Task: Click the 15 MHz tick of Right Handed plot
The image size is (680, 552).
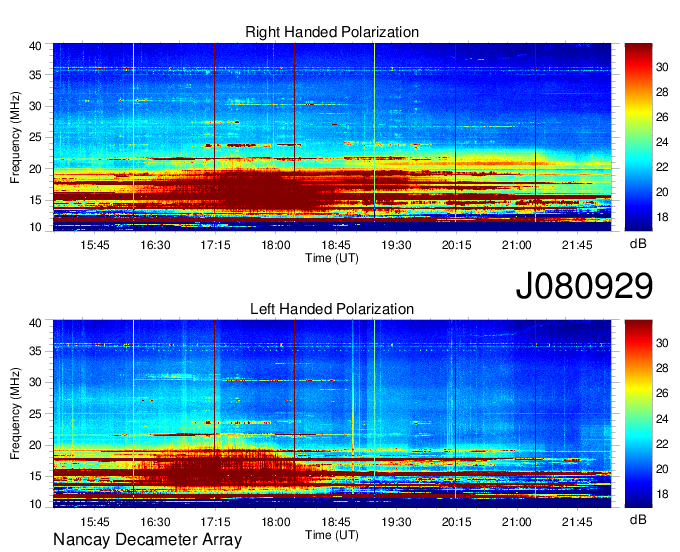Action: [35, 200]
